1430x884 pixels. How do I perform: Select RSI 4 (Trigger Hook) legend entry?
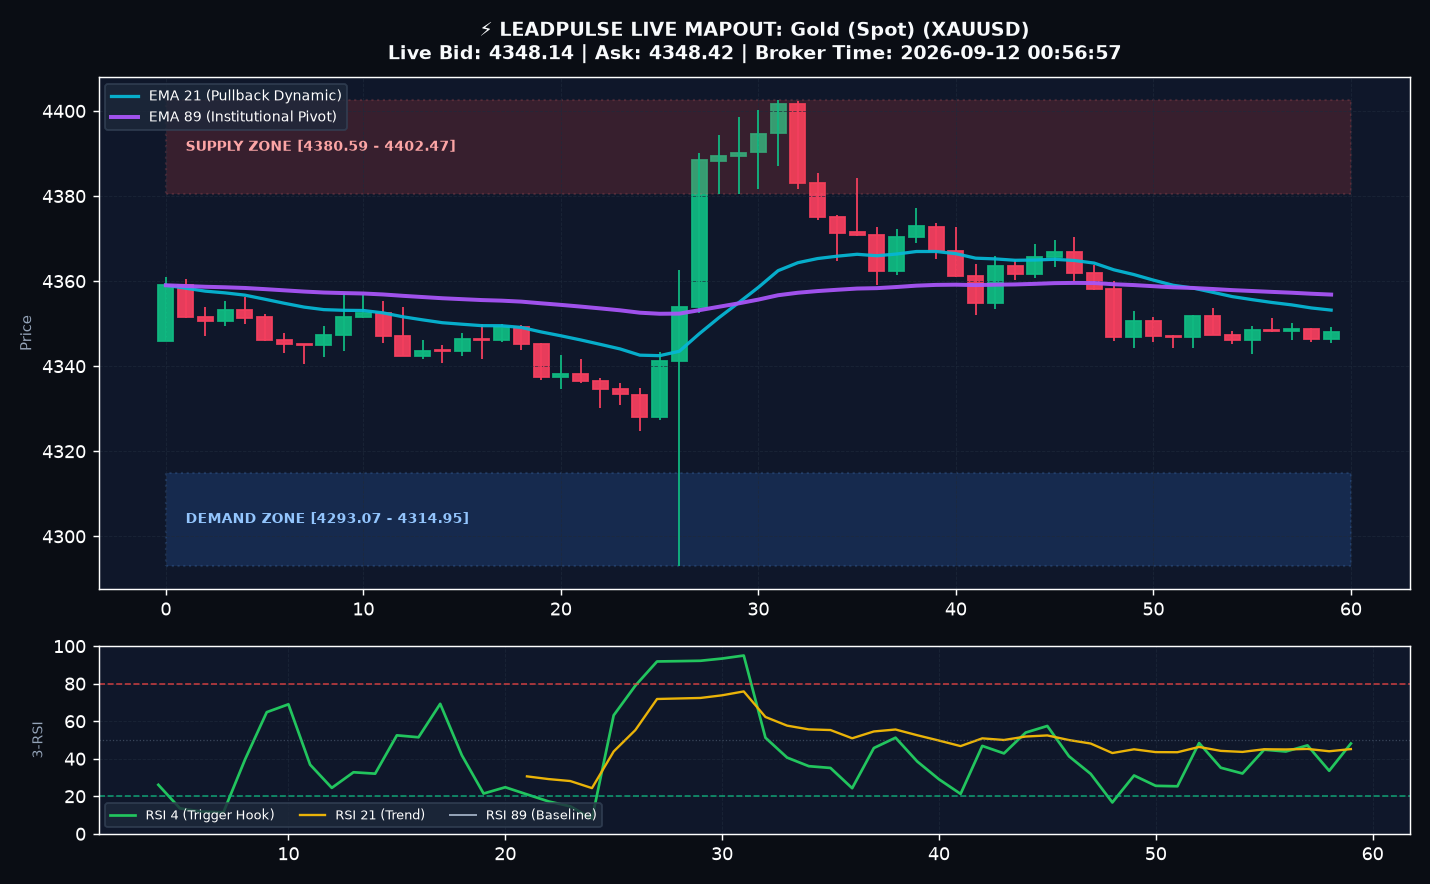click(x=192, y=815)
